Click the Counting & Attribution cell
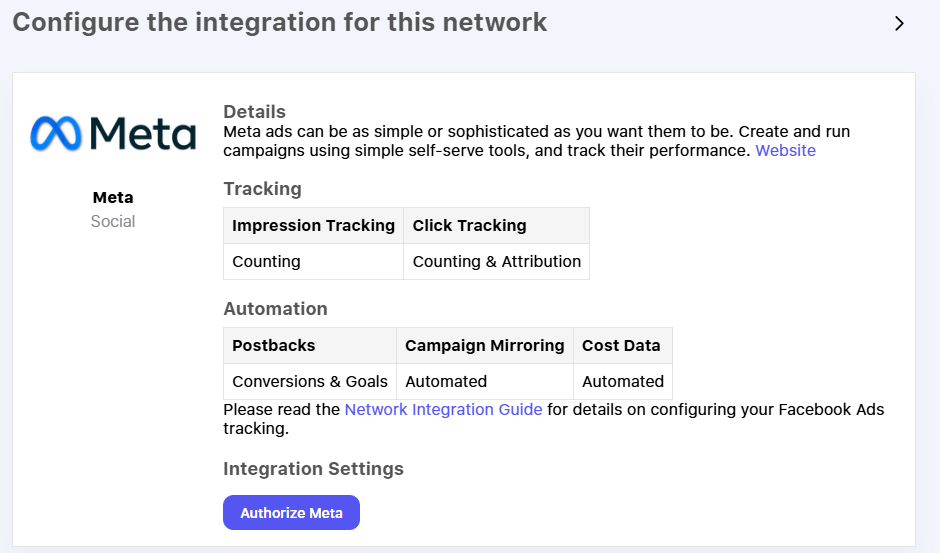 coord(496,262)
